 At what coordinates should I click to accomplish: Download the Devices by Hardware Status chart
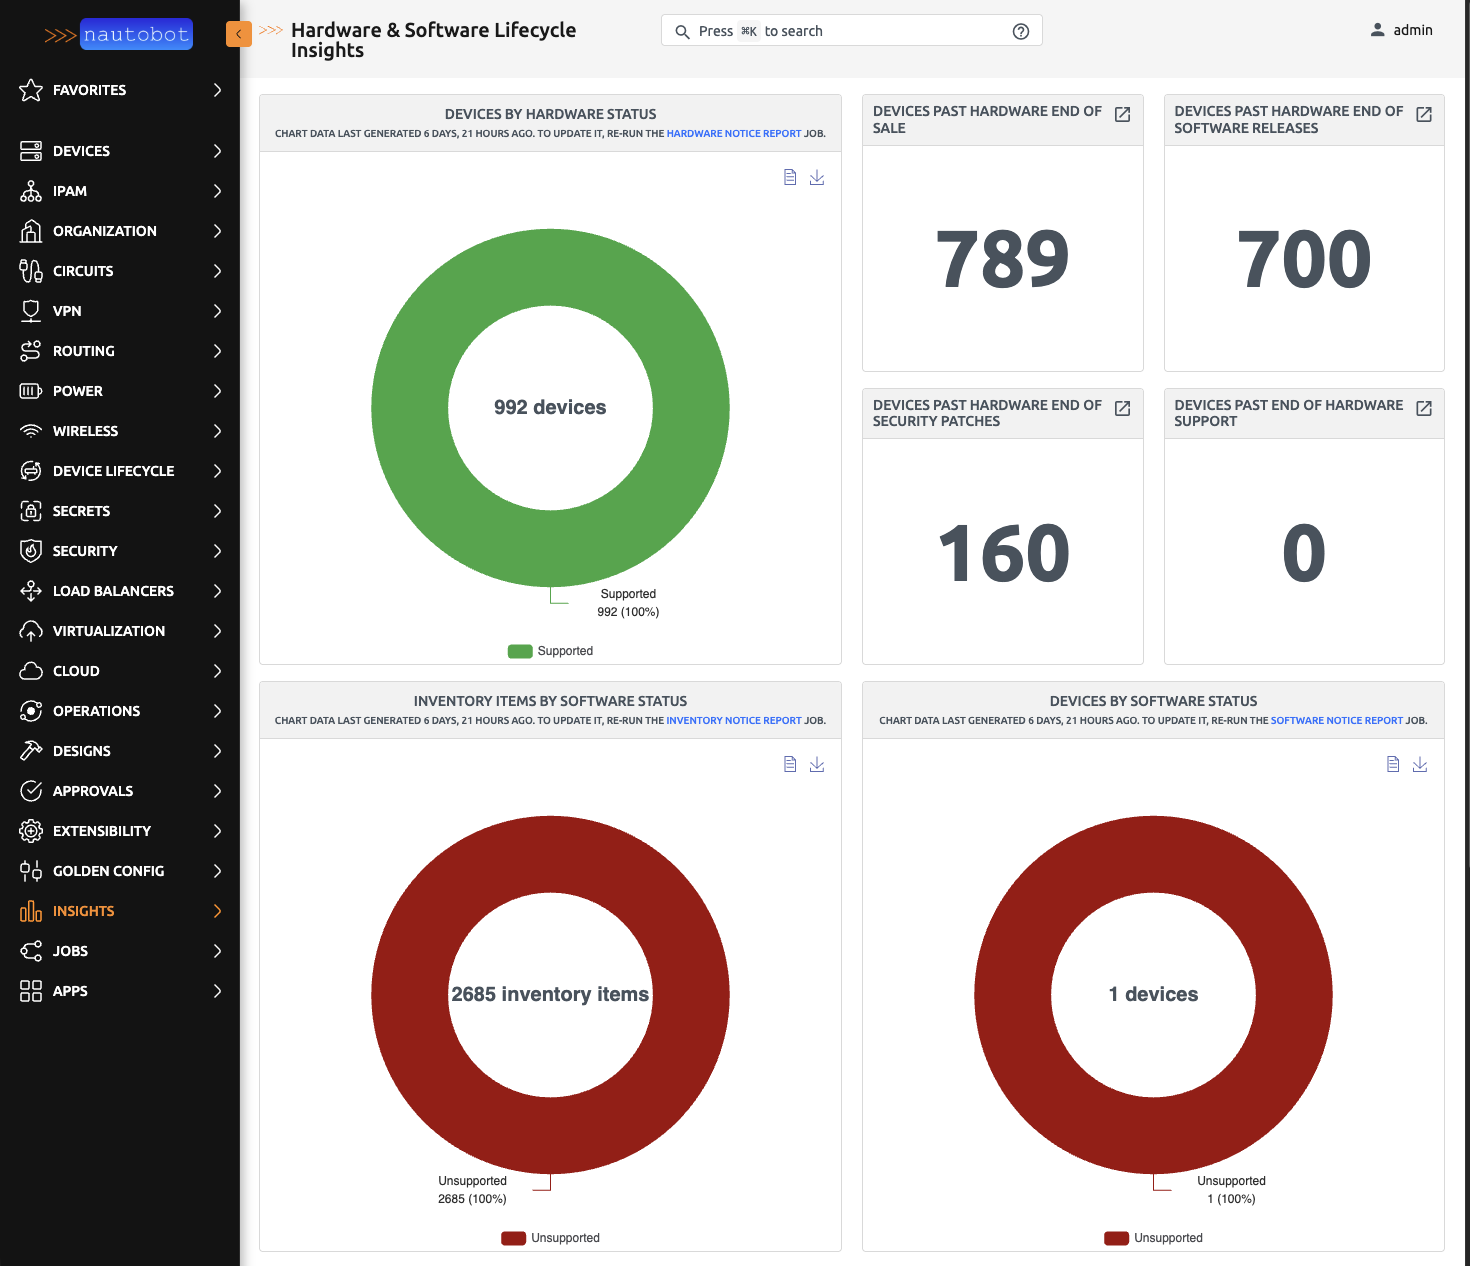tap(817, 177)
